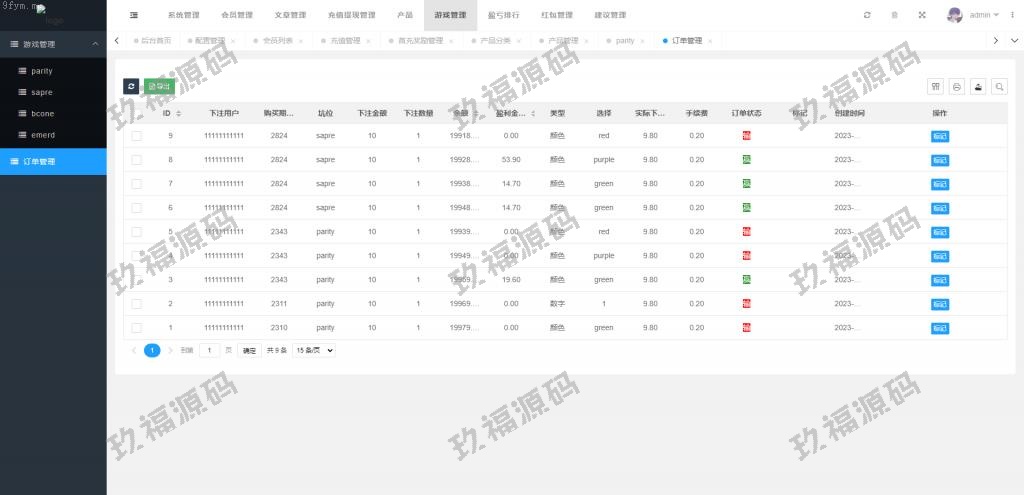The image size is (1024, 495).
Task: Open the column filter icon above the table
Action: point(936,87)
